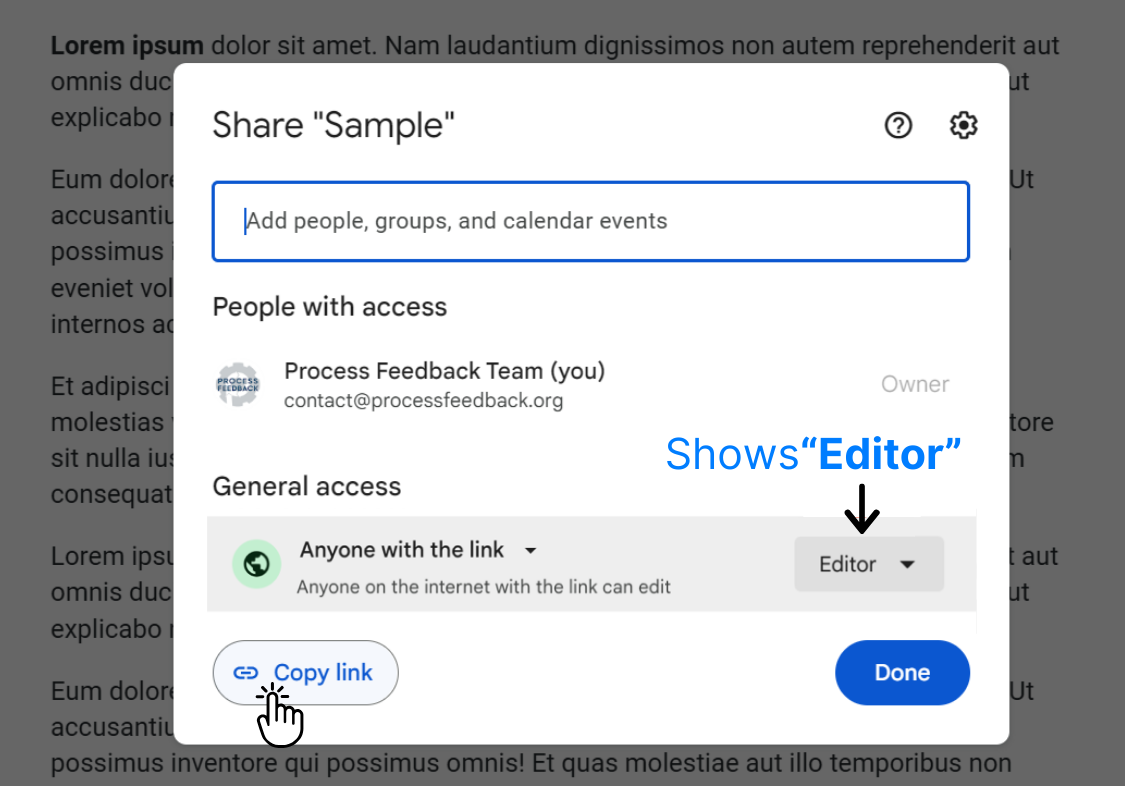This screenshot has height=786, width=1125.
Task: Click the Share "Sample" dialog title
Action: 333,126
